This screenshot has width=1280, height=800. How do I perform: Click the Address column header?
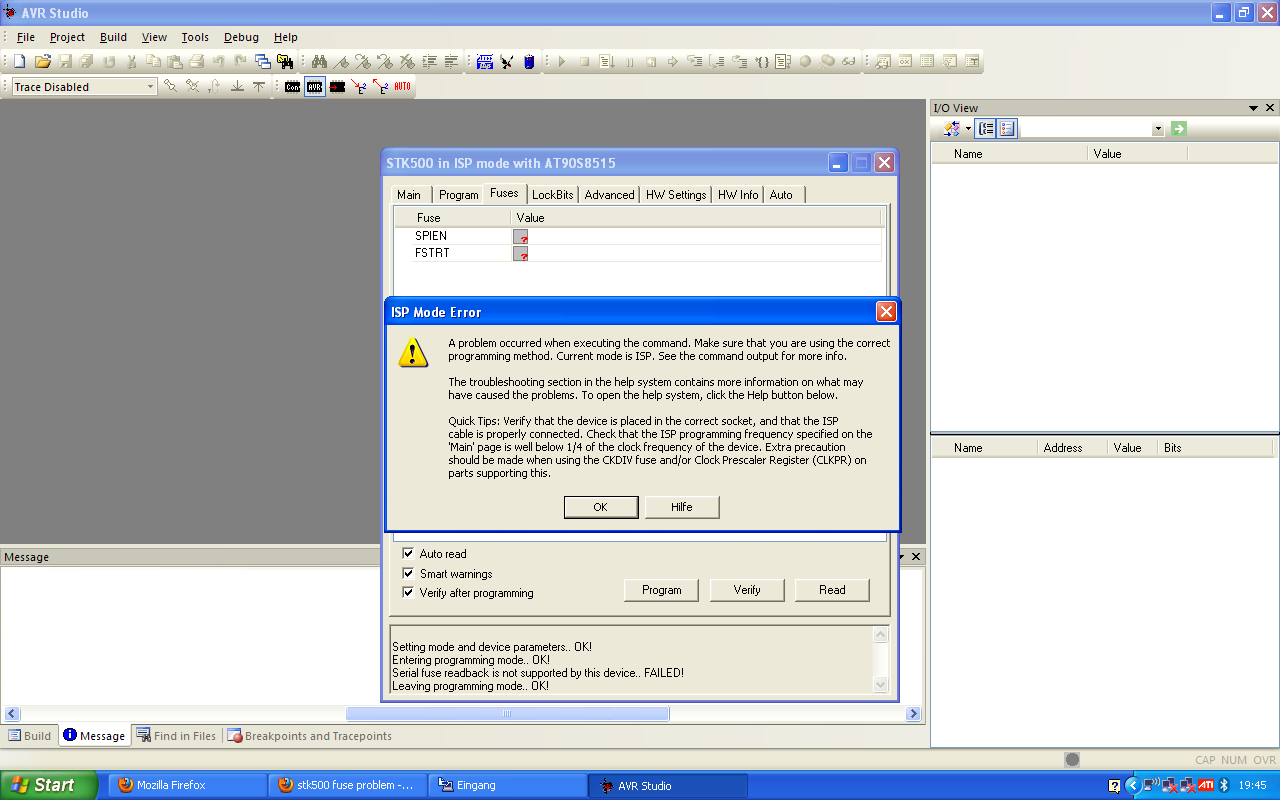(1072, 448)
